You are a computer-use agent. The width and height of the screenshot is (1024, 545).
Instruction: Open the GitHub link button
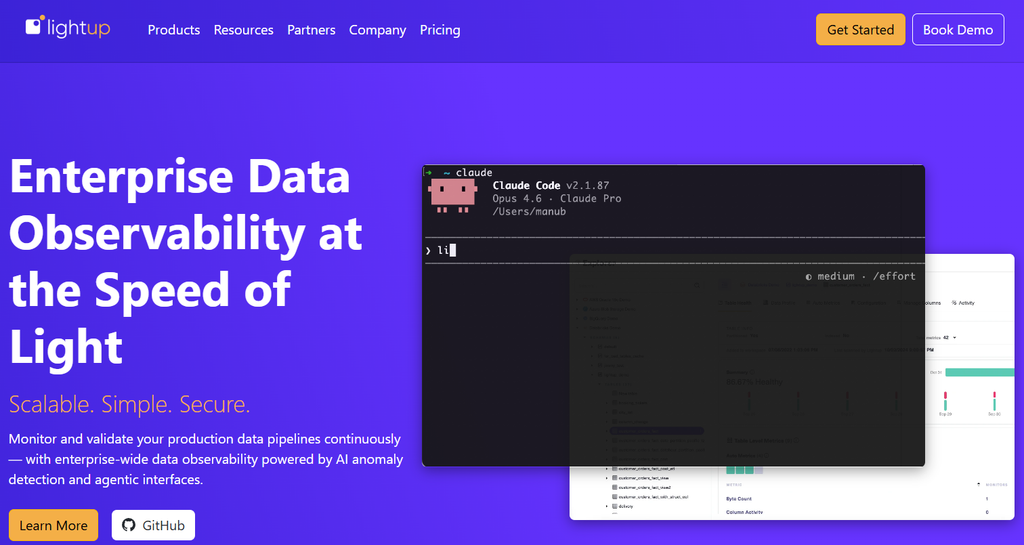click(x=153, y=525)
